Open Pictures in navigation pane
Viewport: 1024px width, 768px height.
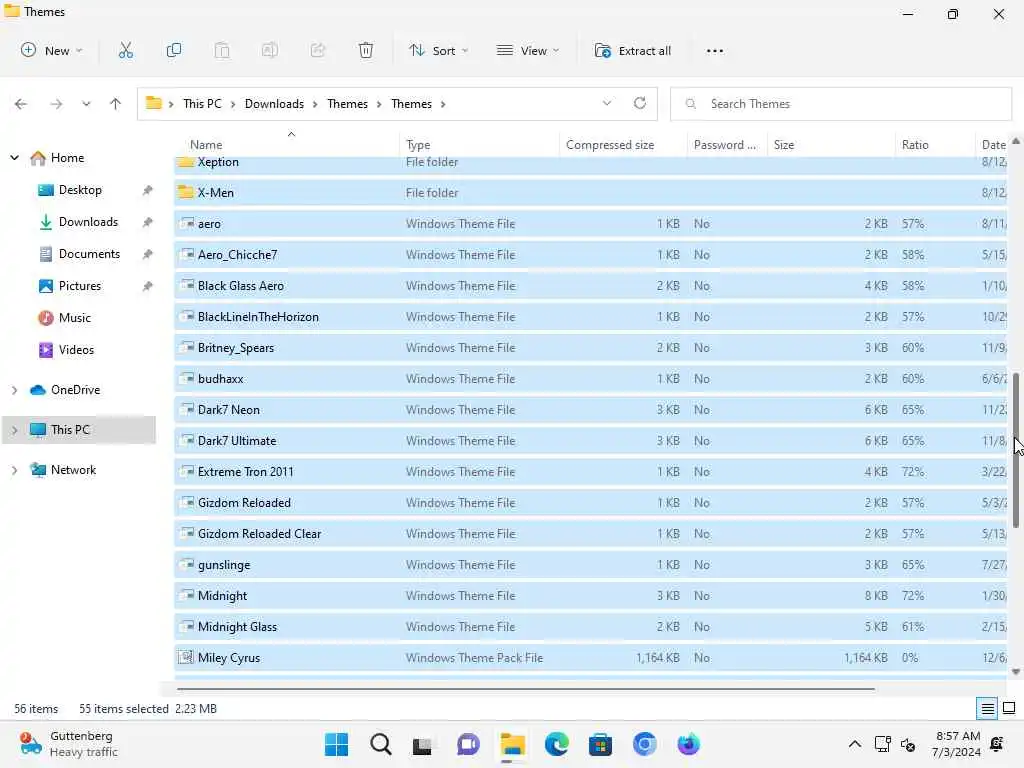point(80,285)
